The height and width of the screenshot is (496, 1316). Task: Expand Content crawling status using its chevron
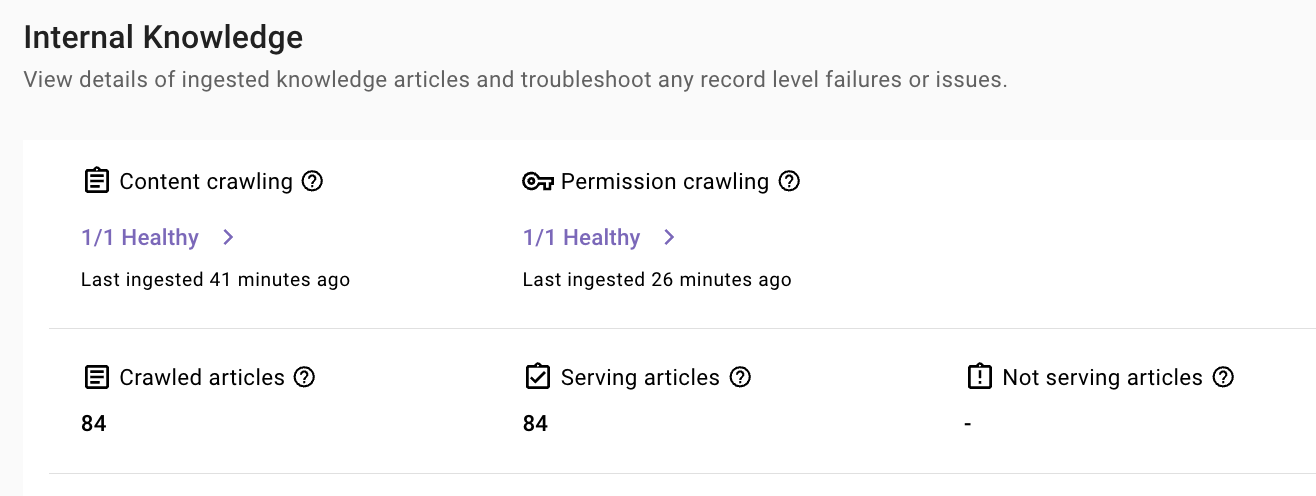pyautogui.click(x=228, y=237)
